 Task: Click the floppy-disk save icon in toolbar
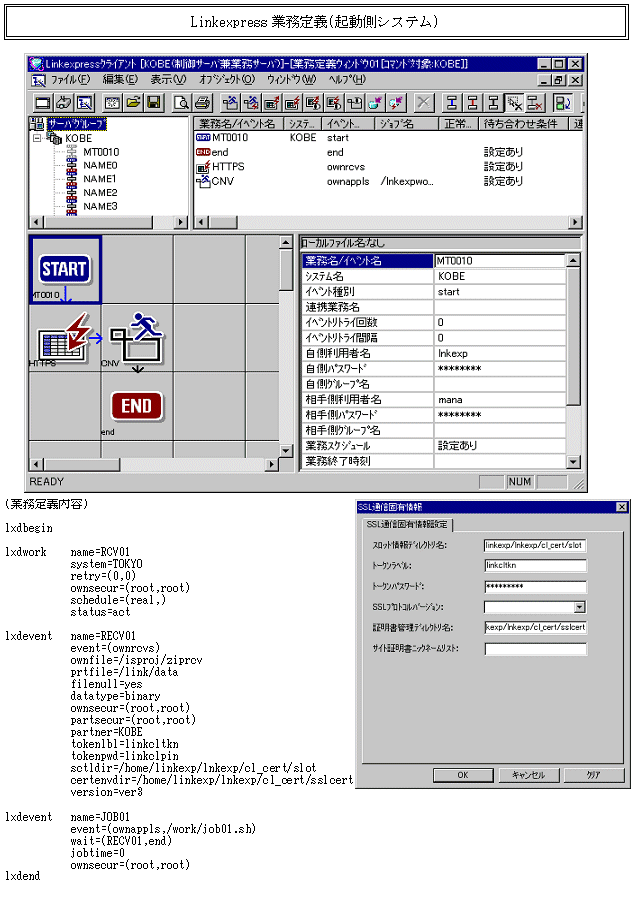[153, 103]
